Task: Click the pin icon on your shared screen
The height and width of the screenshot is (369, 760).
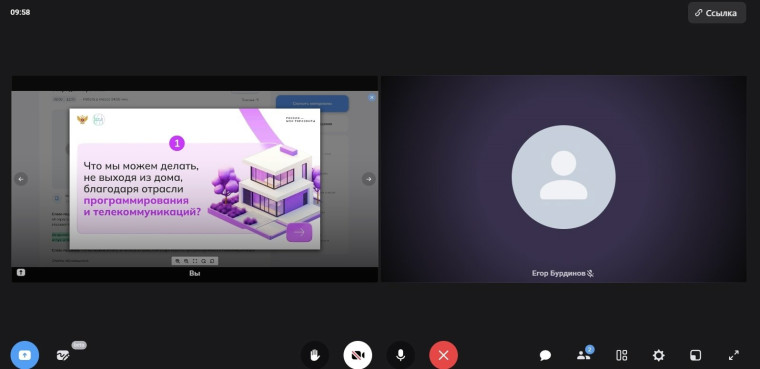Action: pyautogui.click(x=21, y=273)
